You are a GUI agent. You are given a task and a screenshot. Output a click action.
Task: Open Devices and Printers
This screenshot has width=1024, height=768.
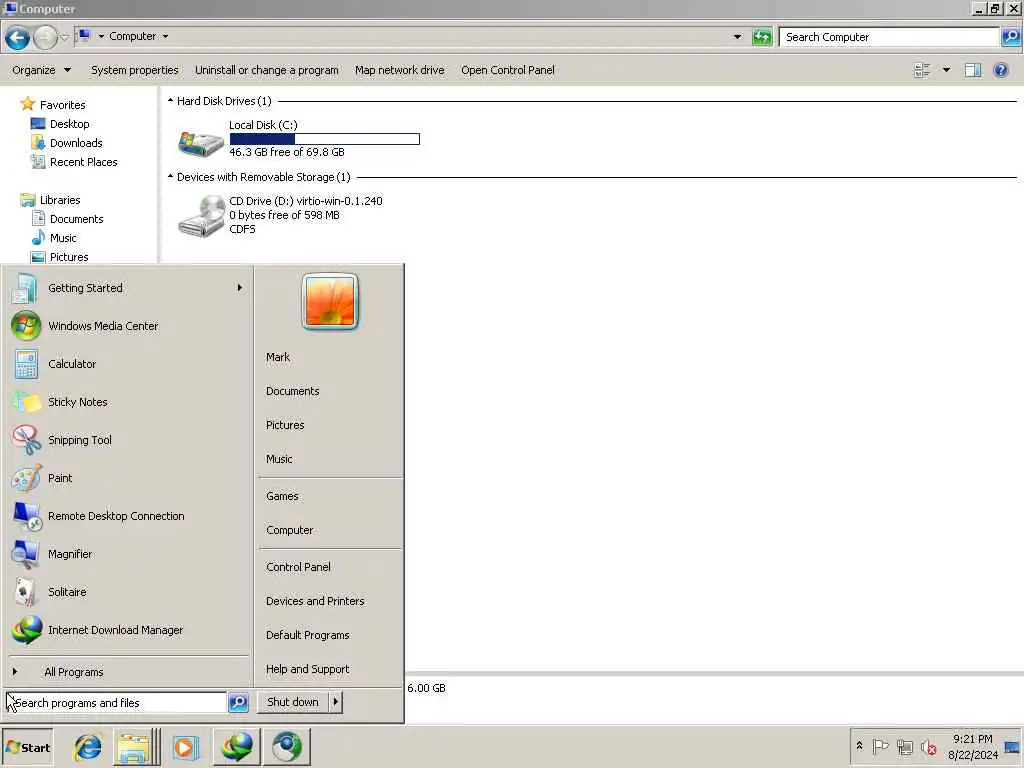click(315, 601)
